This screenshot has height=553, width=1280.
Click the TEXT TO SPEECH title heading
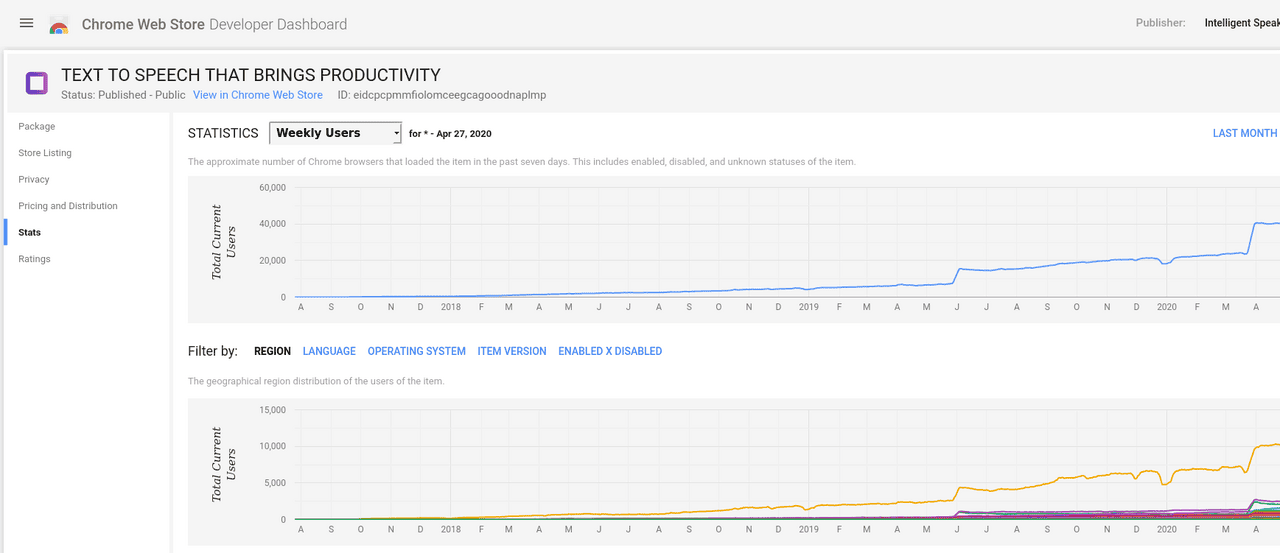click(x=251, y=75)
